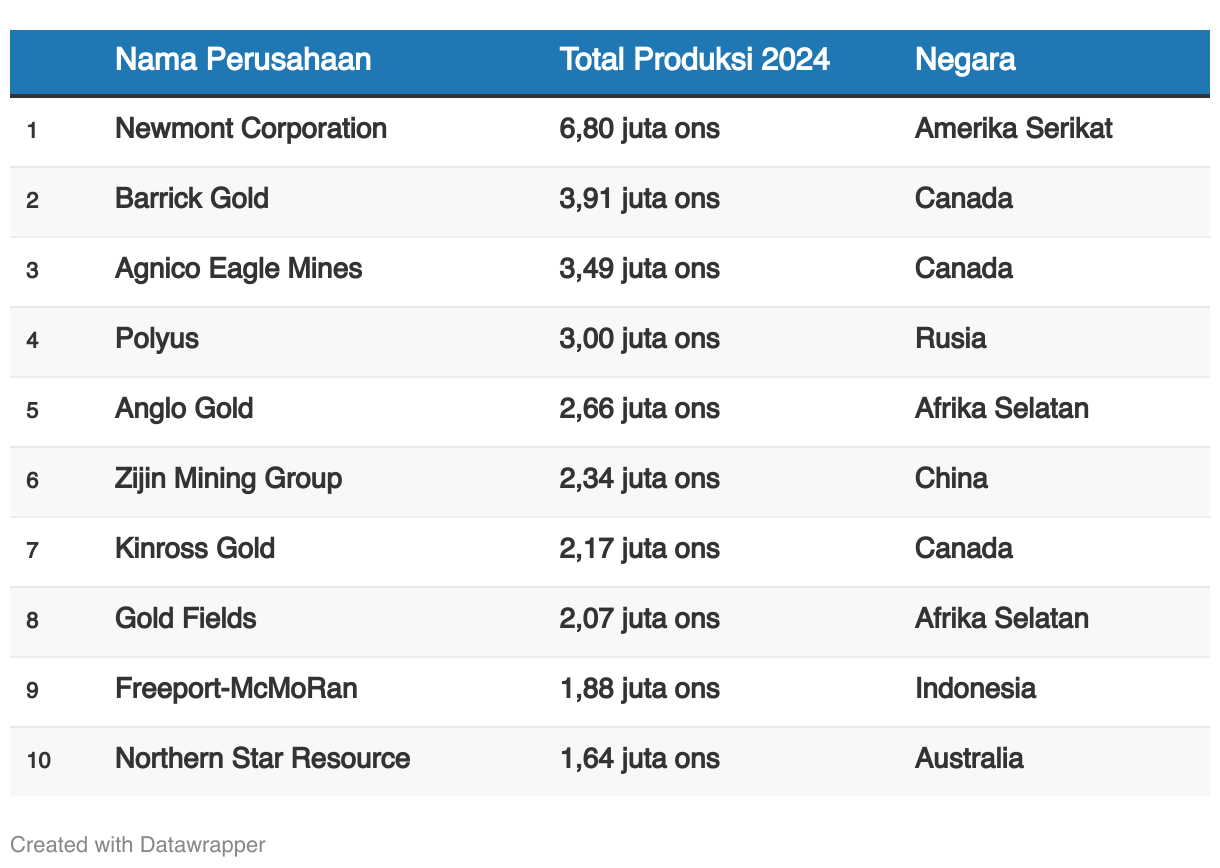Click the Total Produksi 2024 column header
This screenshot has width=1220, height=868.
tap(694, 60)
